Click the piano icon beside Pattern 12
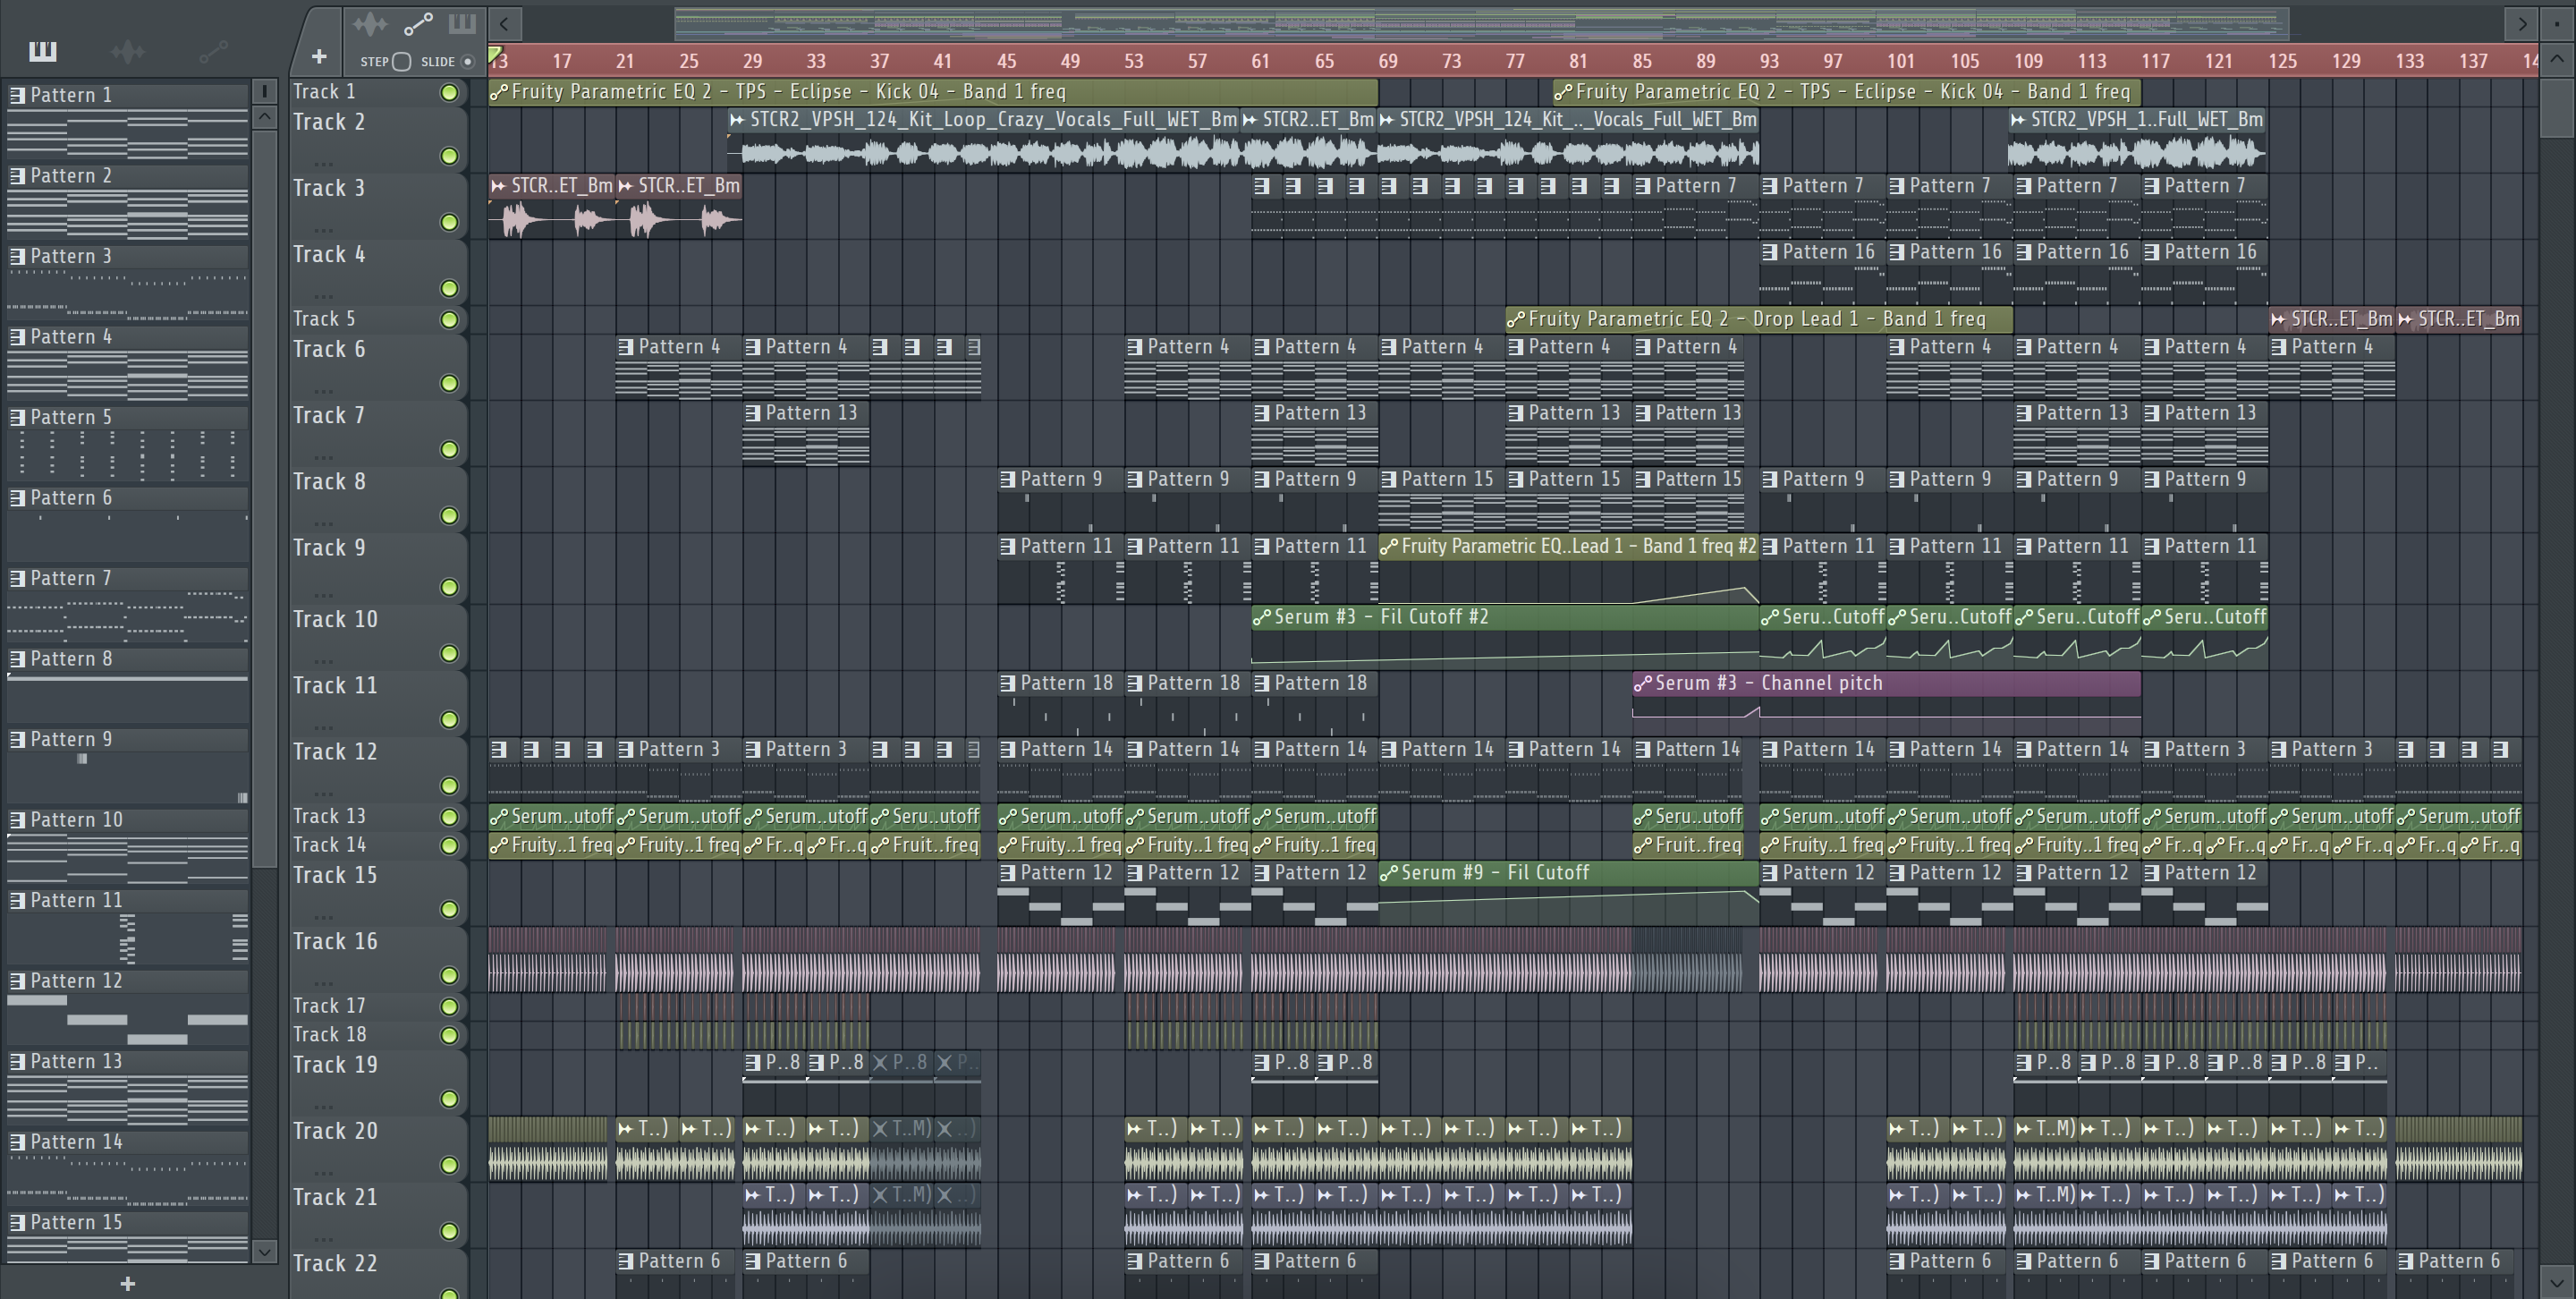This screenshot has height=1299, width=2576. pos(17,981)
